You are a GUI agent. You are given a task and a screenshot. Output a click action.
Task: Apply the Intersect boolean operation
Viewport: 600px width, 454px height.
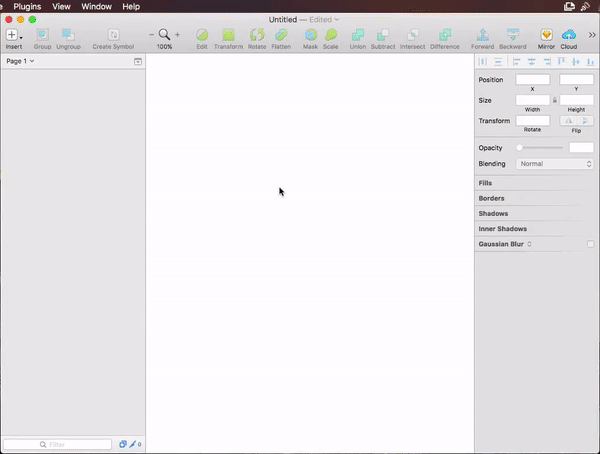click(412, 35)
